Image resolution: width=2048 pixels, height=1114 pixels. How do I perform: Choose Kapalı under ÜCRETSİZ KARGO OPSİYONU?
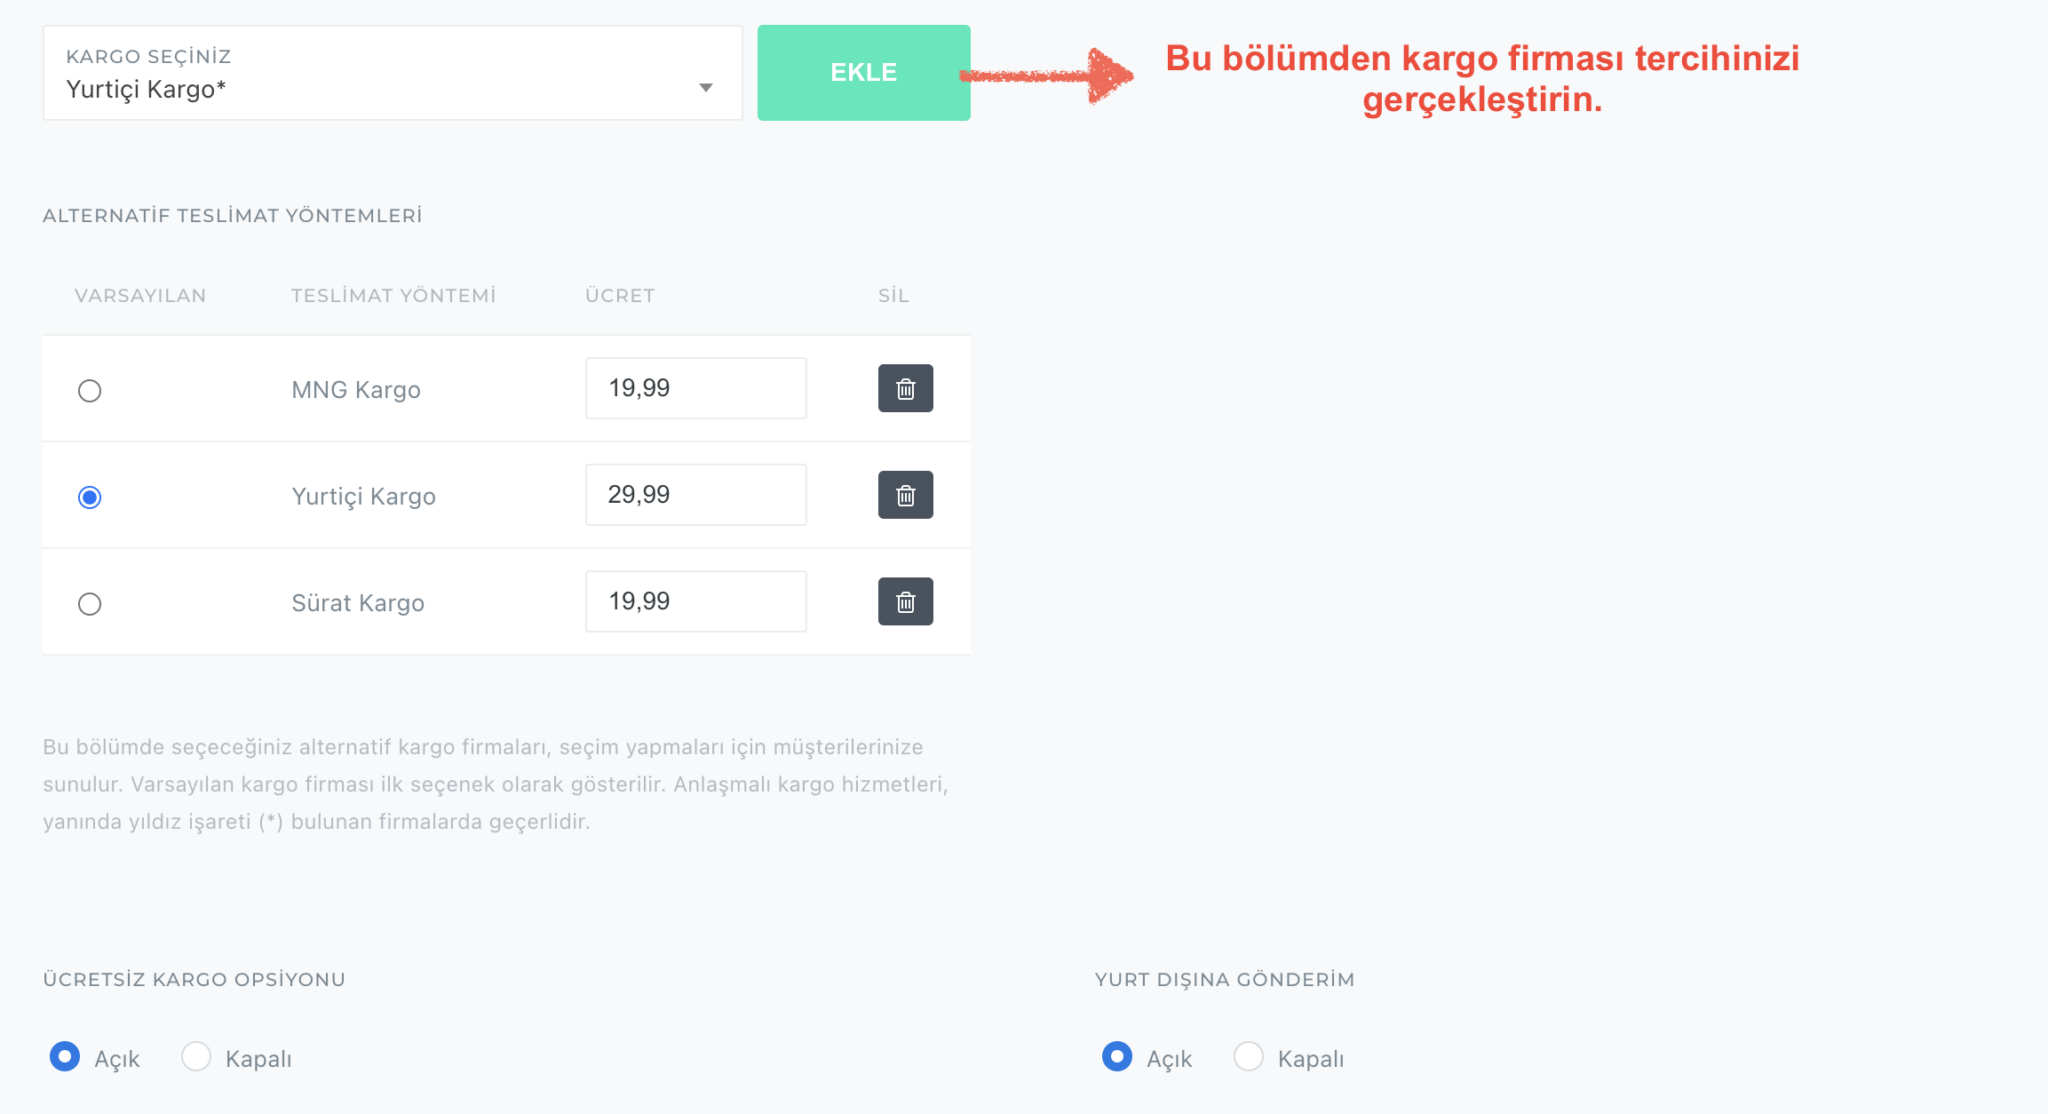click(196, 1056)
